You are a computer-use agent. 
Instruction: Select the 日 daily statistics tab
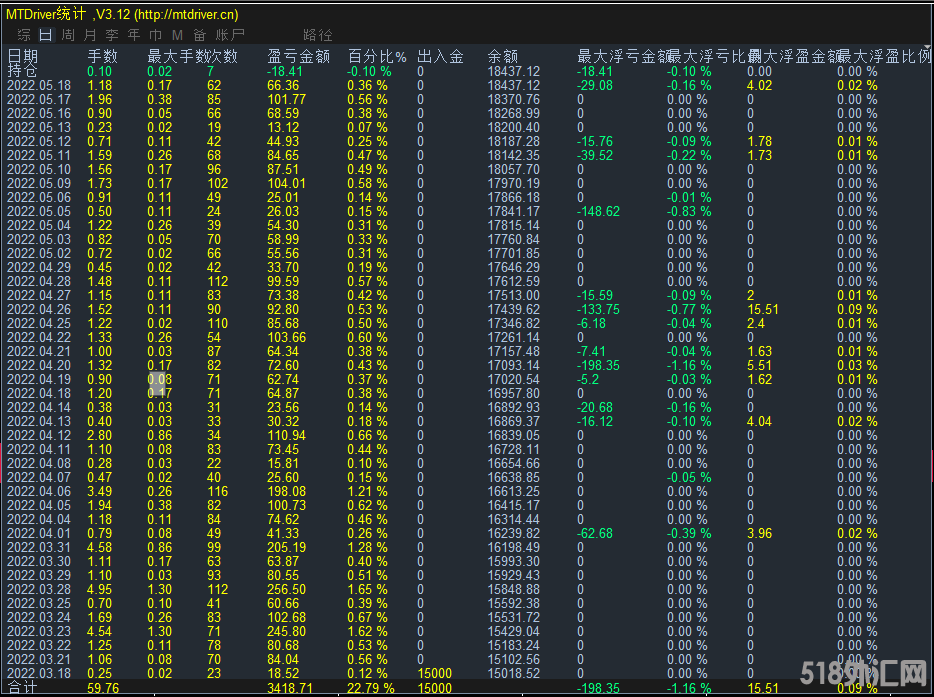coord(46,34)
